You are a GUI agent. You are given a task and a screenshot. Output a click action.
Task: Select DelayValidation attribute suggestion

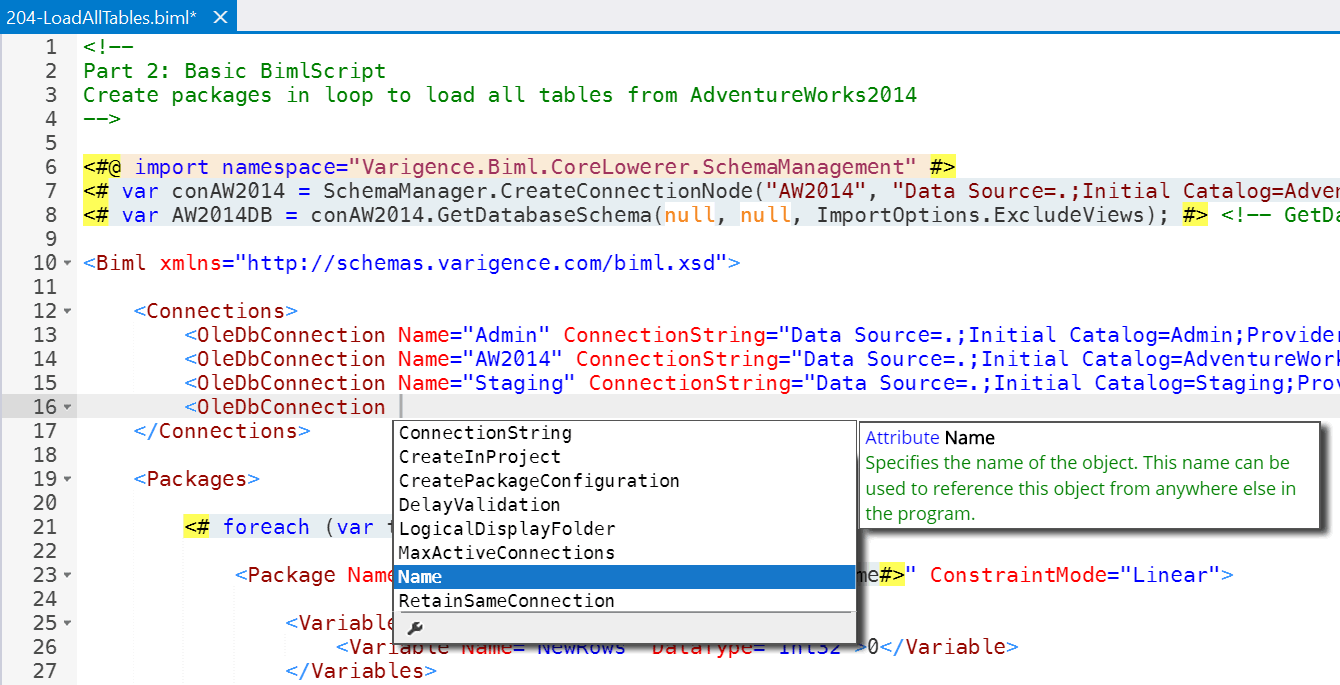(x=479, y=505)
